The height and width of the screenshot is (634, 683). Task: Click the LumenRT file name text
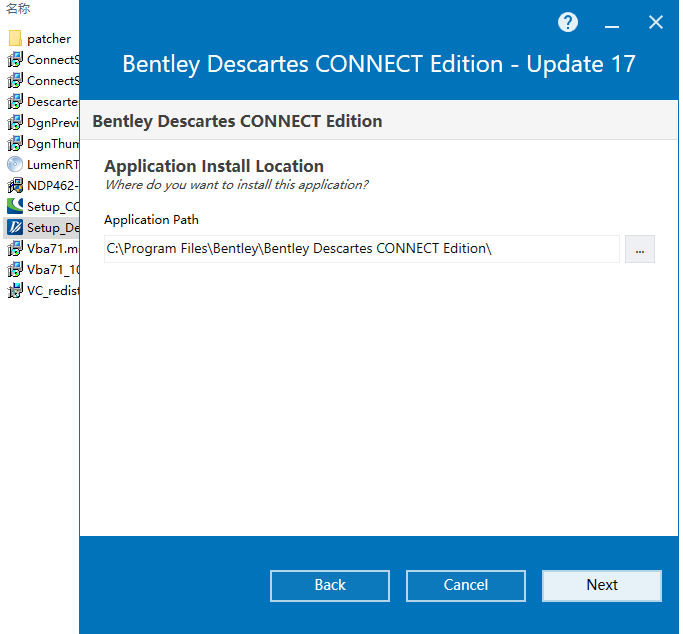53,165
